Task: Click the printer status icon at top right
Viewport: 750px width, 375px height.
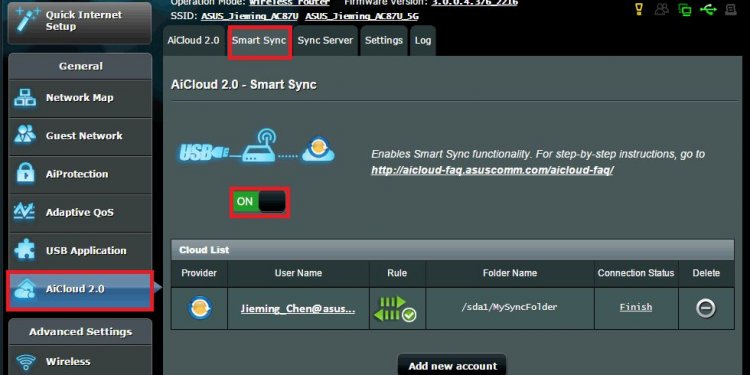Action: (x=730, y=9)
